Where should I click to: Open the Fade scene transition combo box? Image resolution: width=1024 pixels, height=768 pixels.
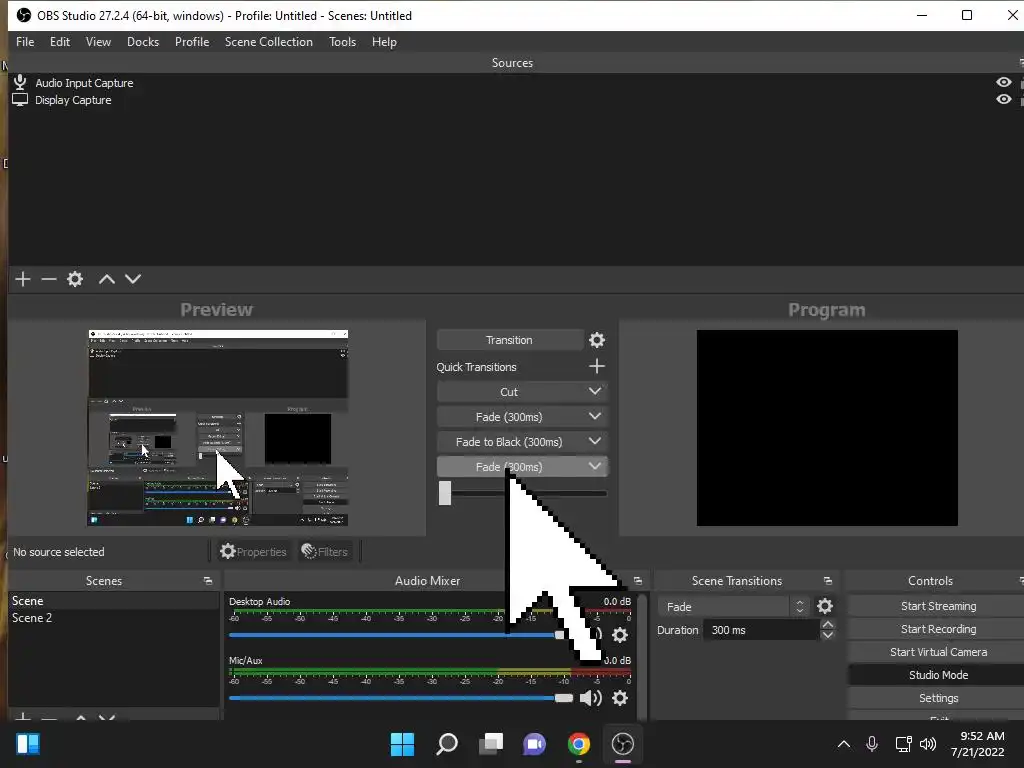click(x=733, y=607)
